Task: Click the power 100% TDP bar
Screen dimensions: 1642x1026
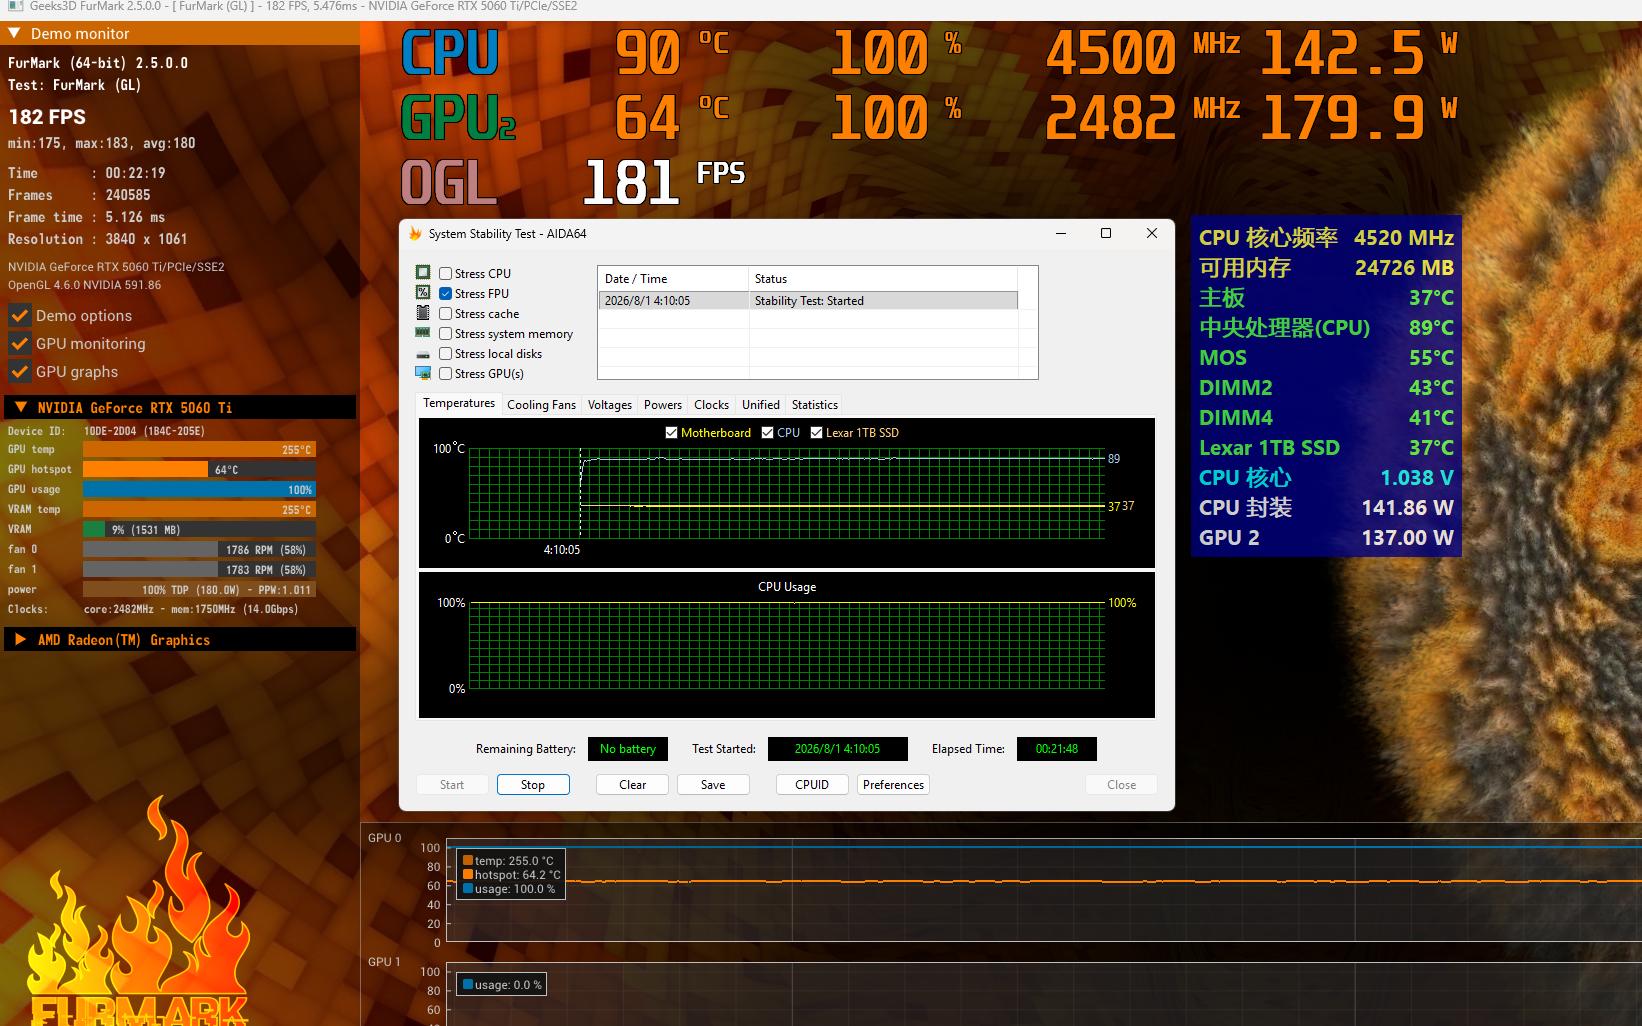Action: pyautogui.click(x=199, y=589)
